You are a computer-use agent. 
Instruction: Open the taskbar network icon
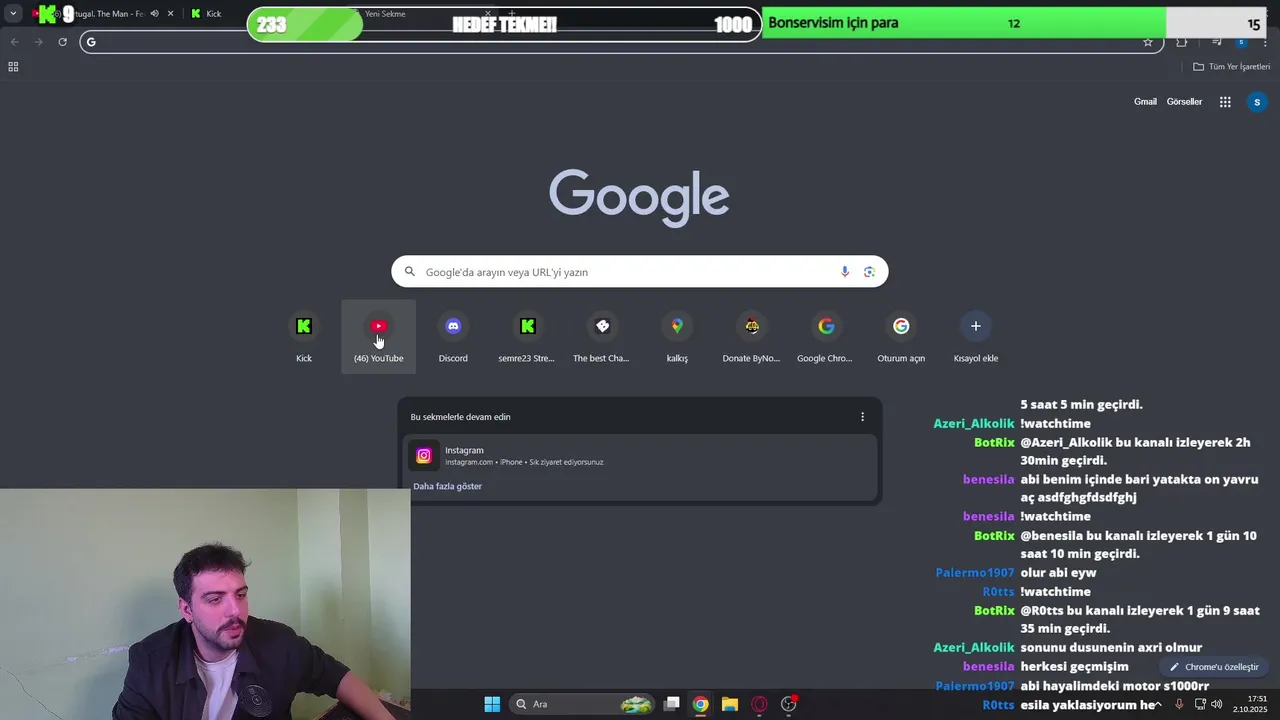1200,704
